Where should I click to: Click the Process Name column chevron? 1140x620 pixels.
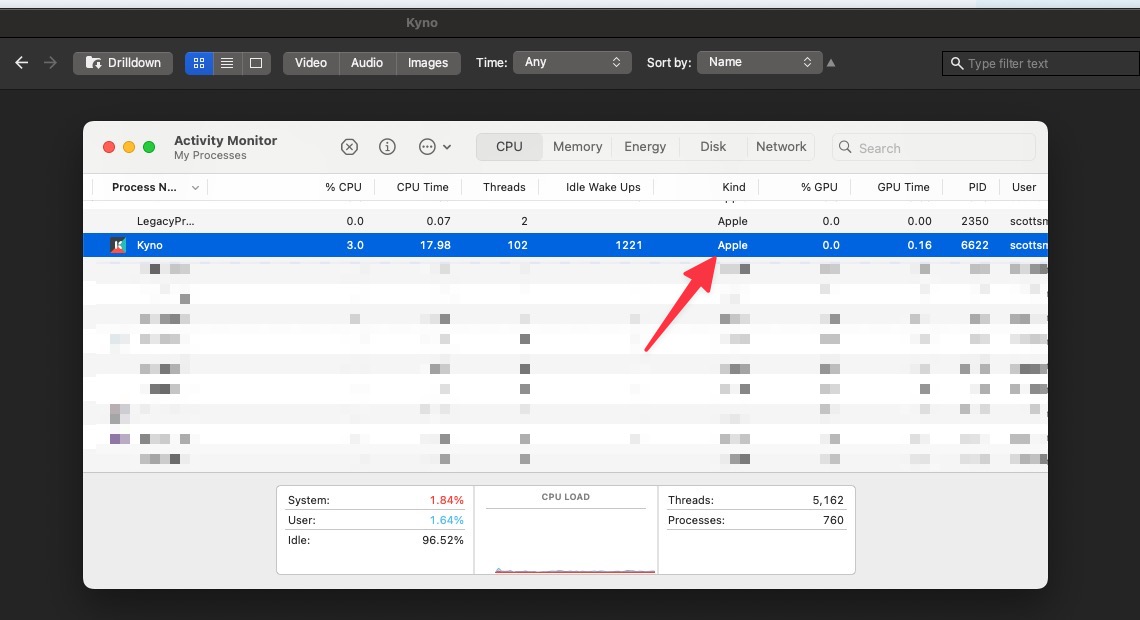pyautogui.click(x=195, y=188)
